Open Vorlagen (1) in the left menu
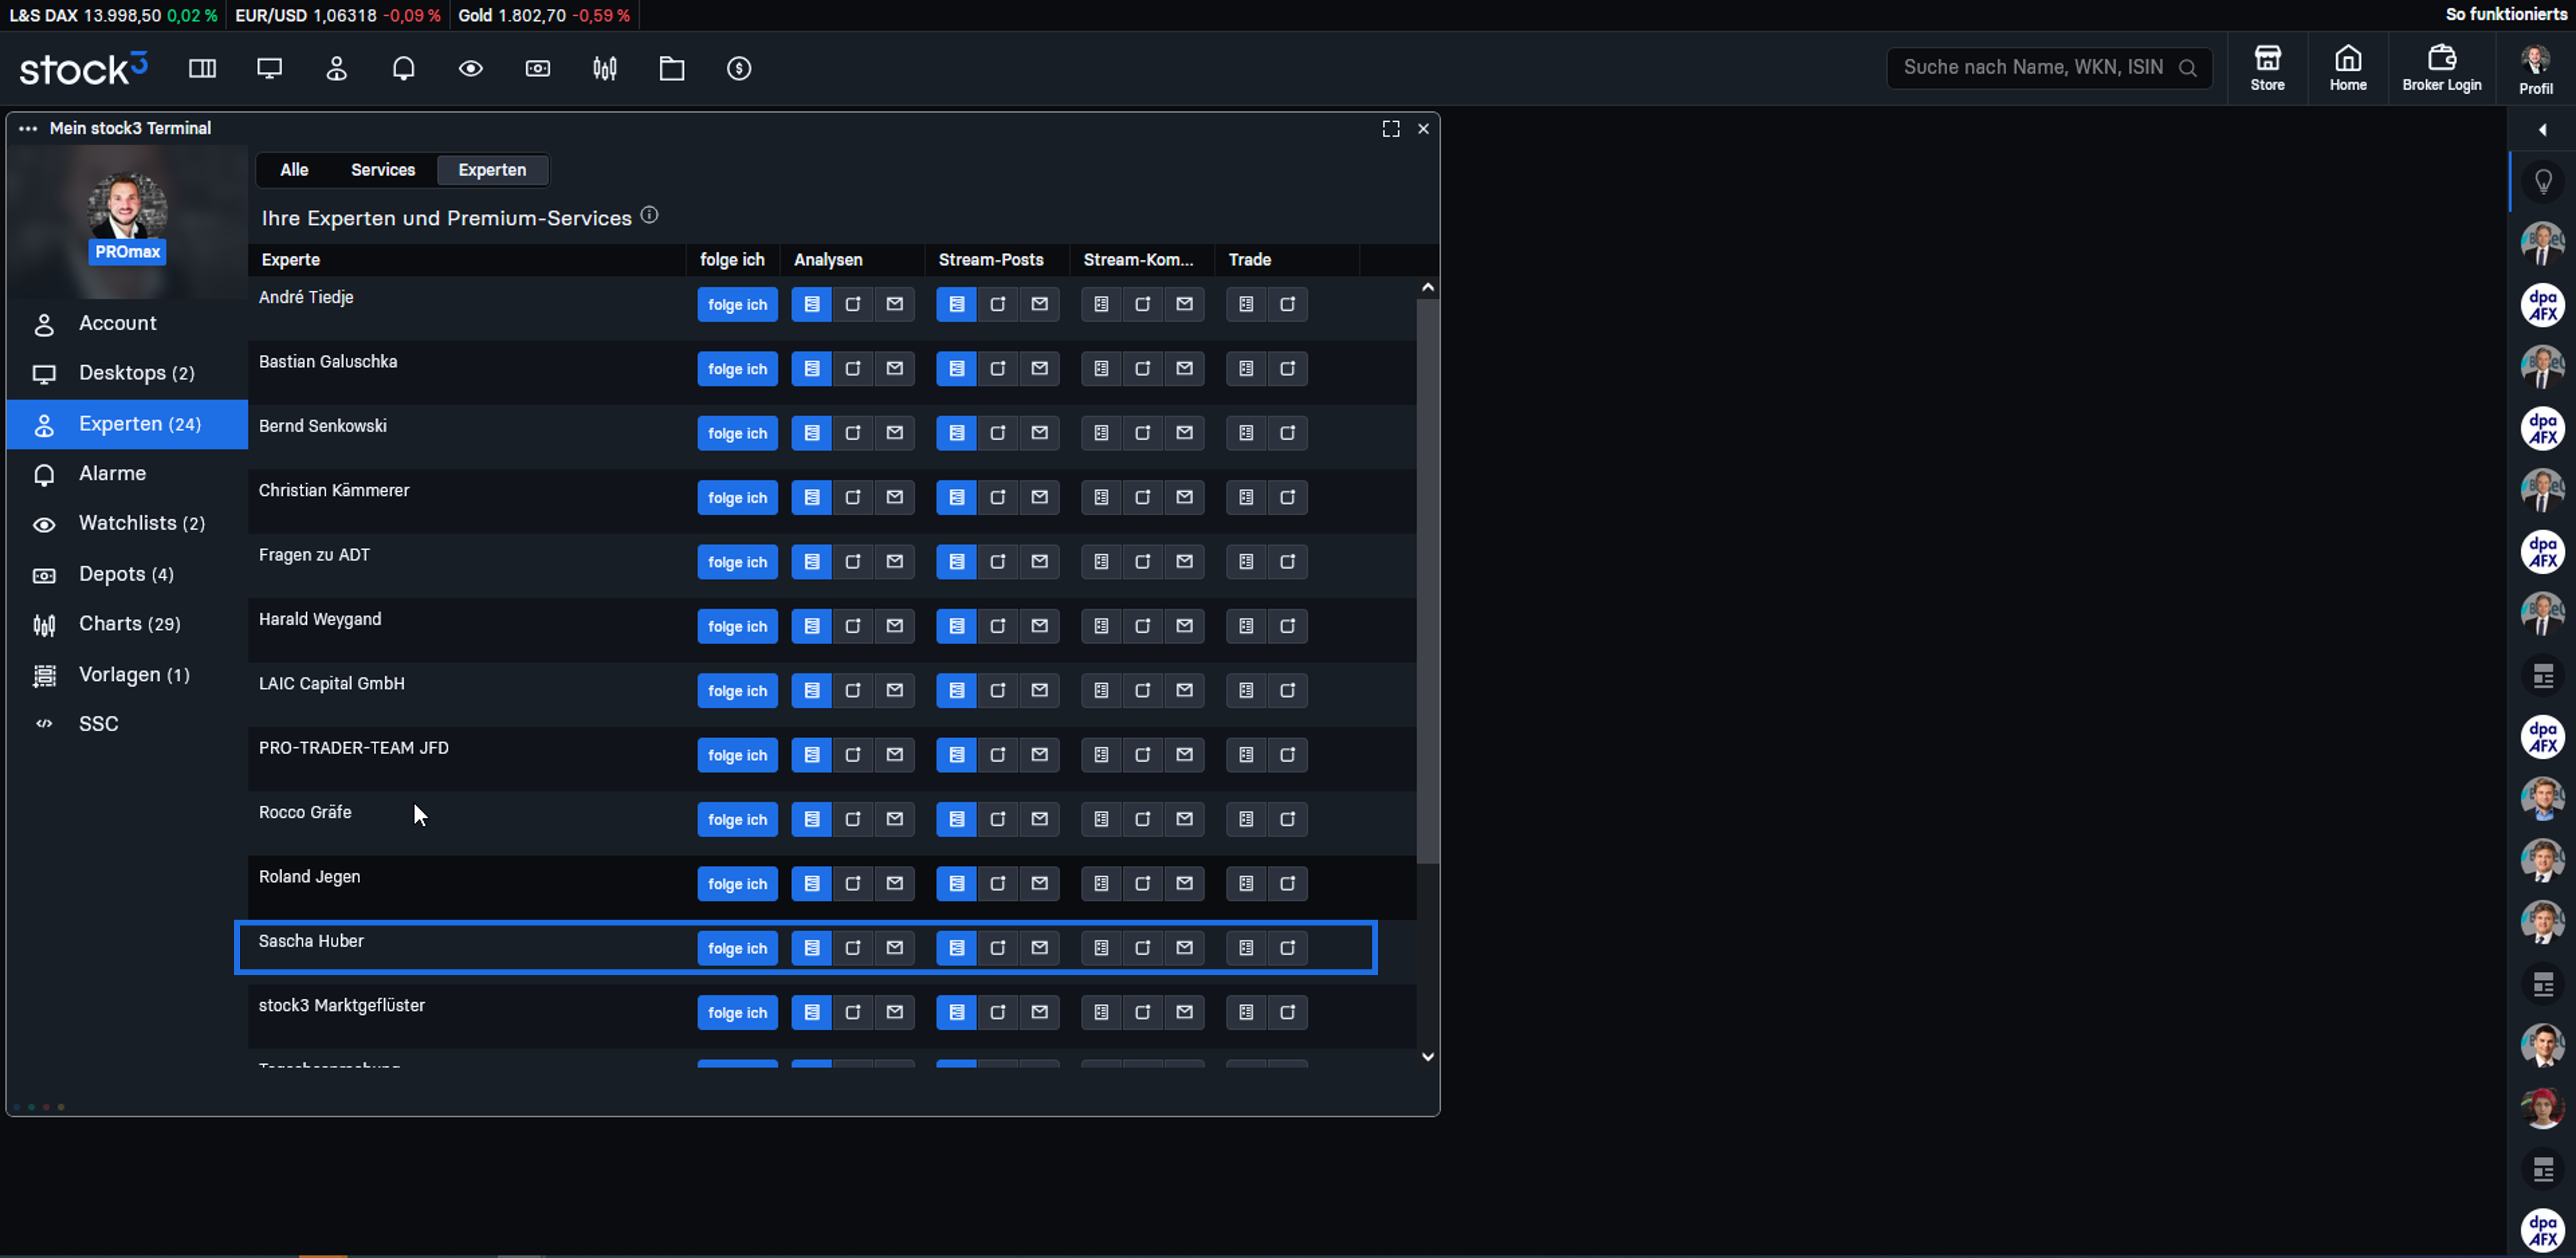Viewport: 2576px width, 1258px height. tap(127, 675)
